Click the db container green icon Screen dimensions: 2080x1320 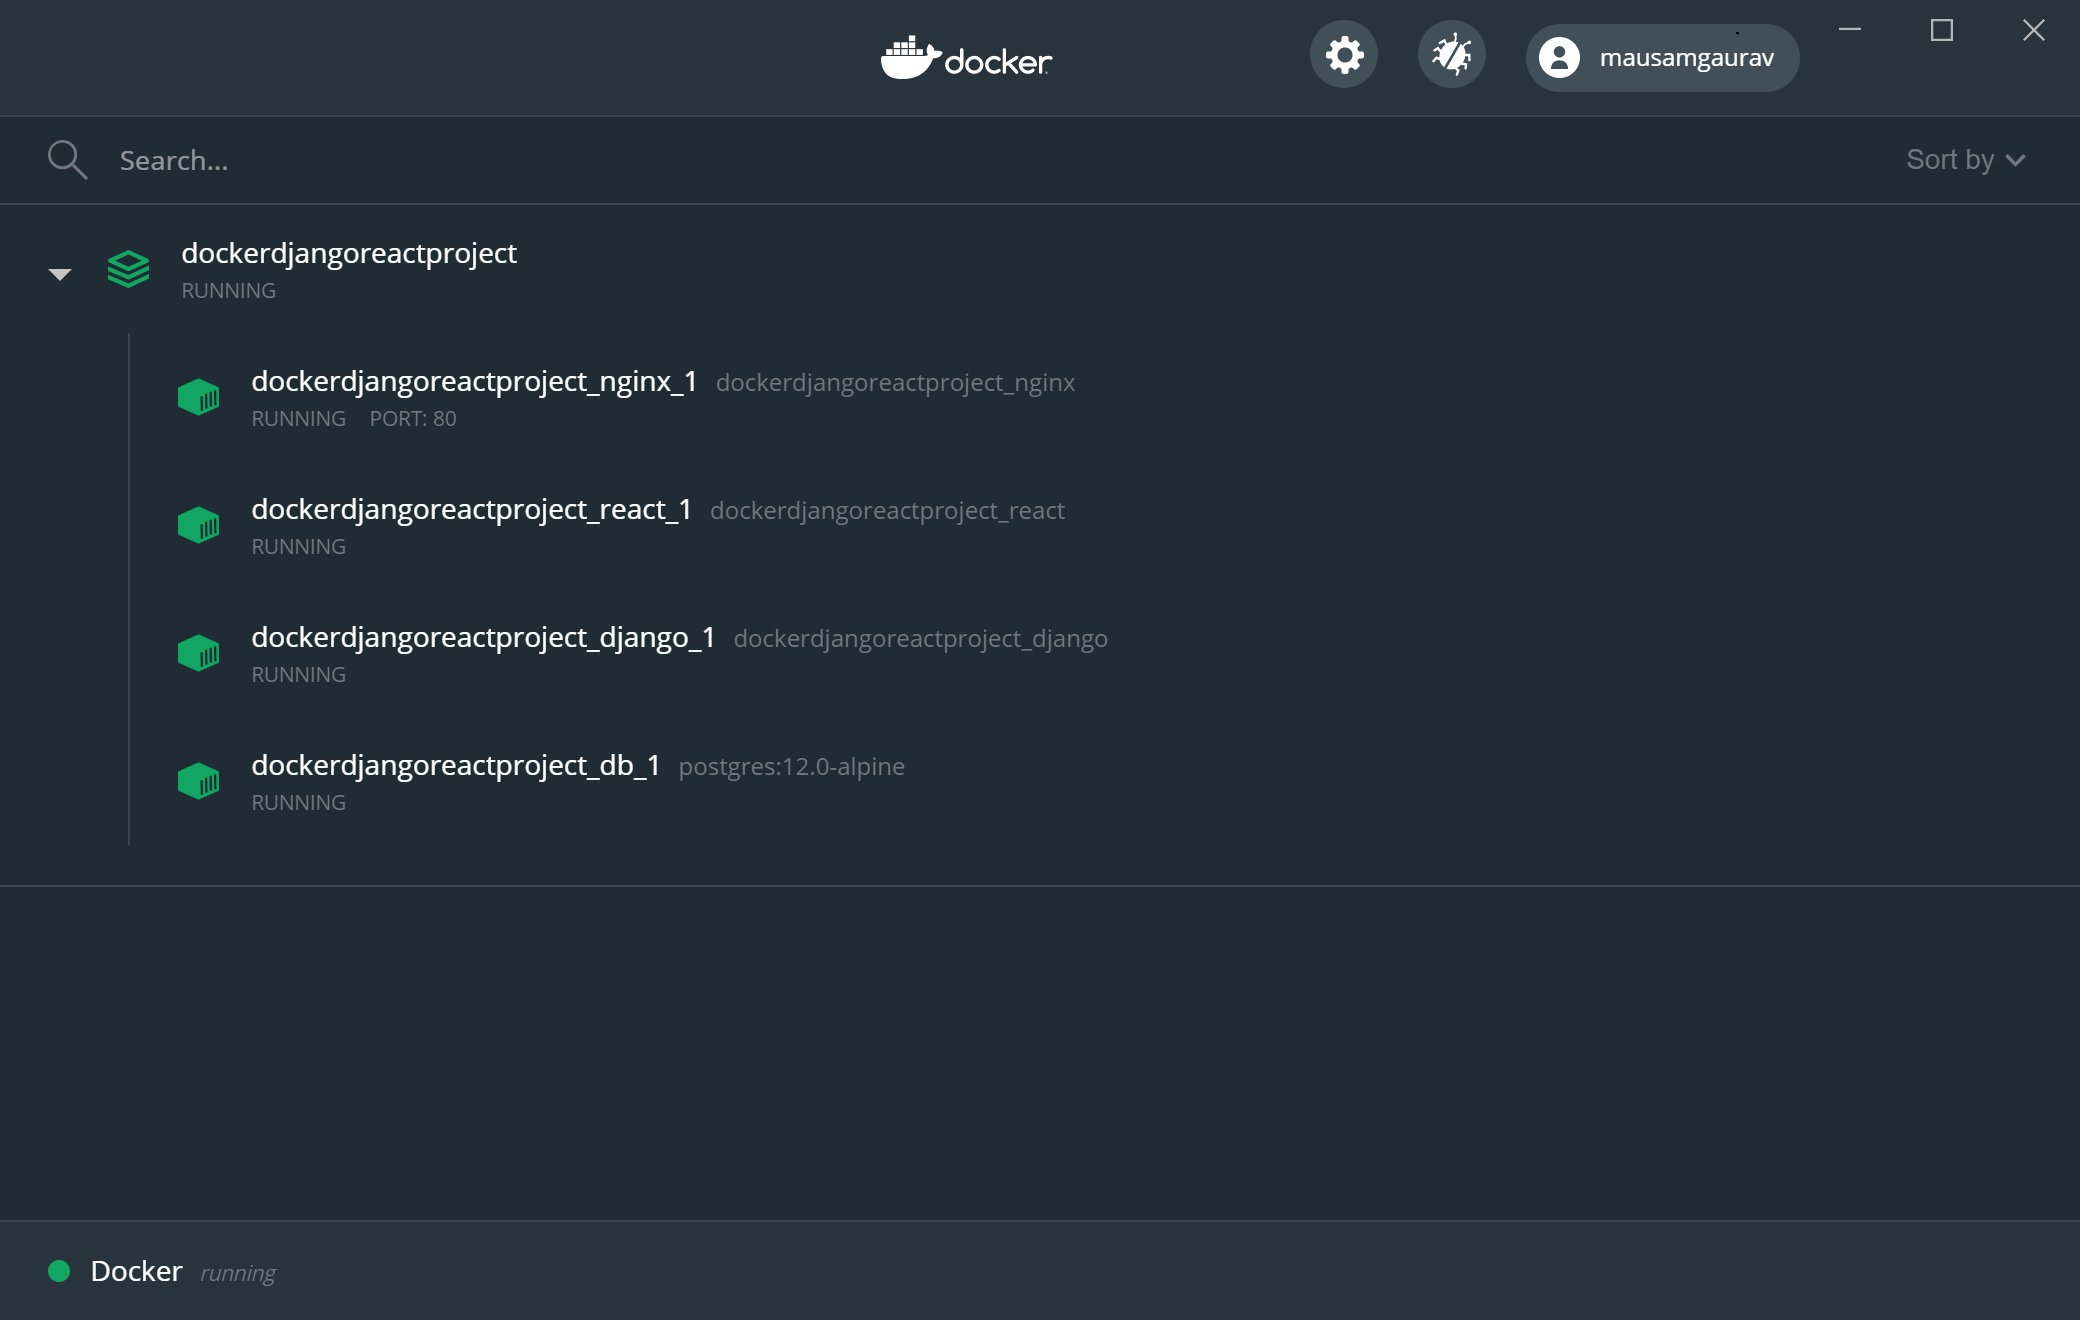[x=198, y=781]
